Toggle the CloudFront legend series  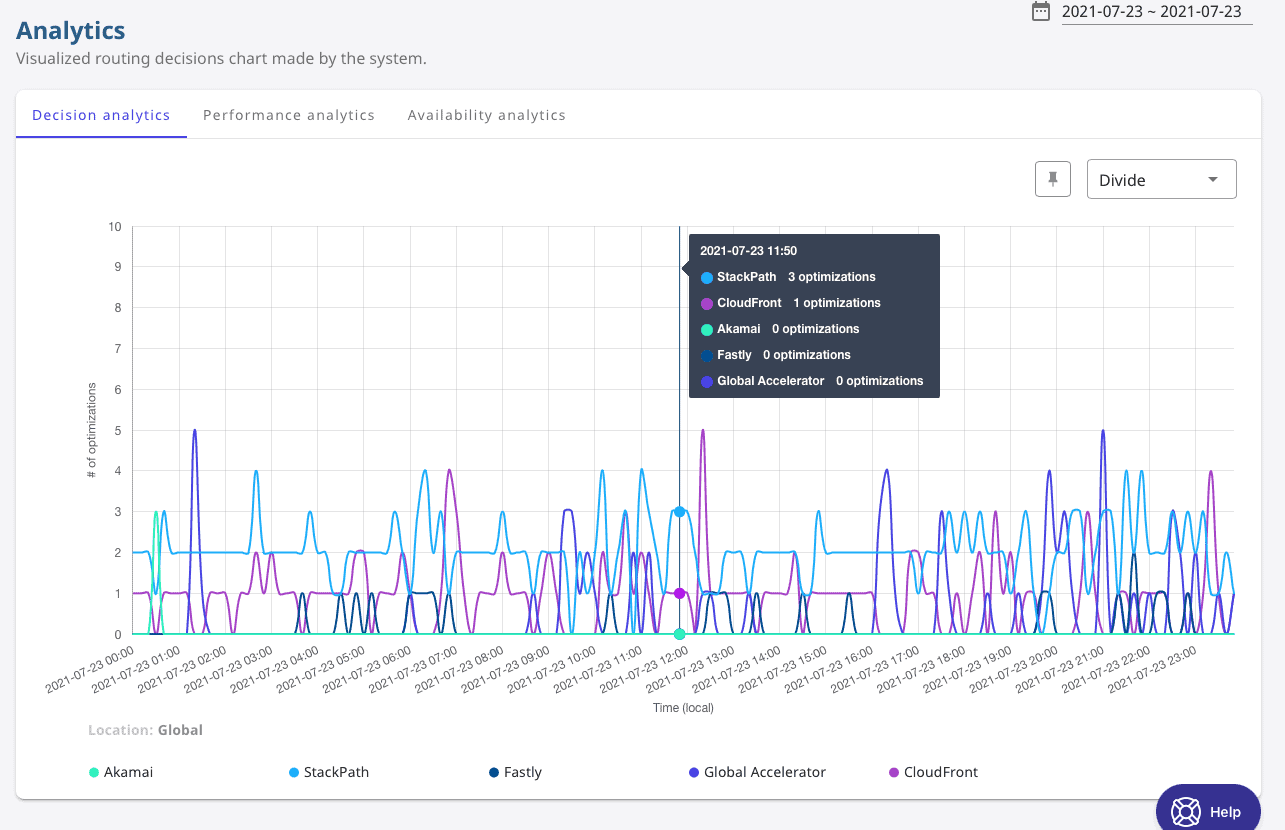[x=933, y=772]
